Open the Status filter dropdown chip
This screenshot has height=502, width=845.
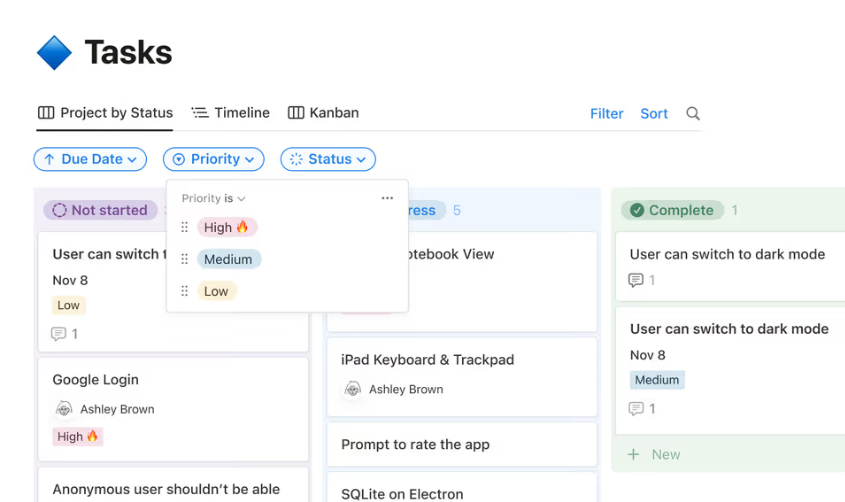(x=328, y=159)
